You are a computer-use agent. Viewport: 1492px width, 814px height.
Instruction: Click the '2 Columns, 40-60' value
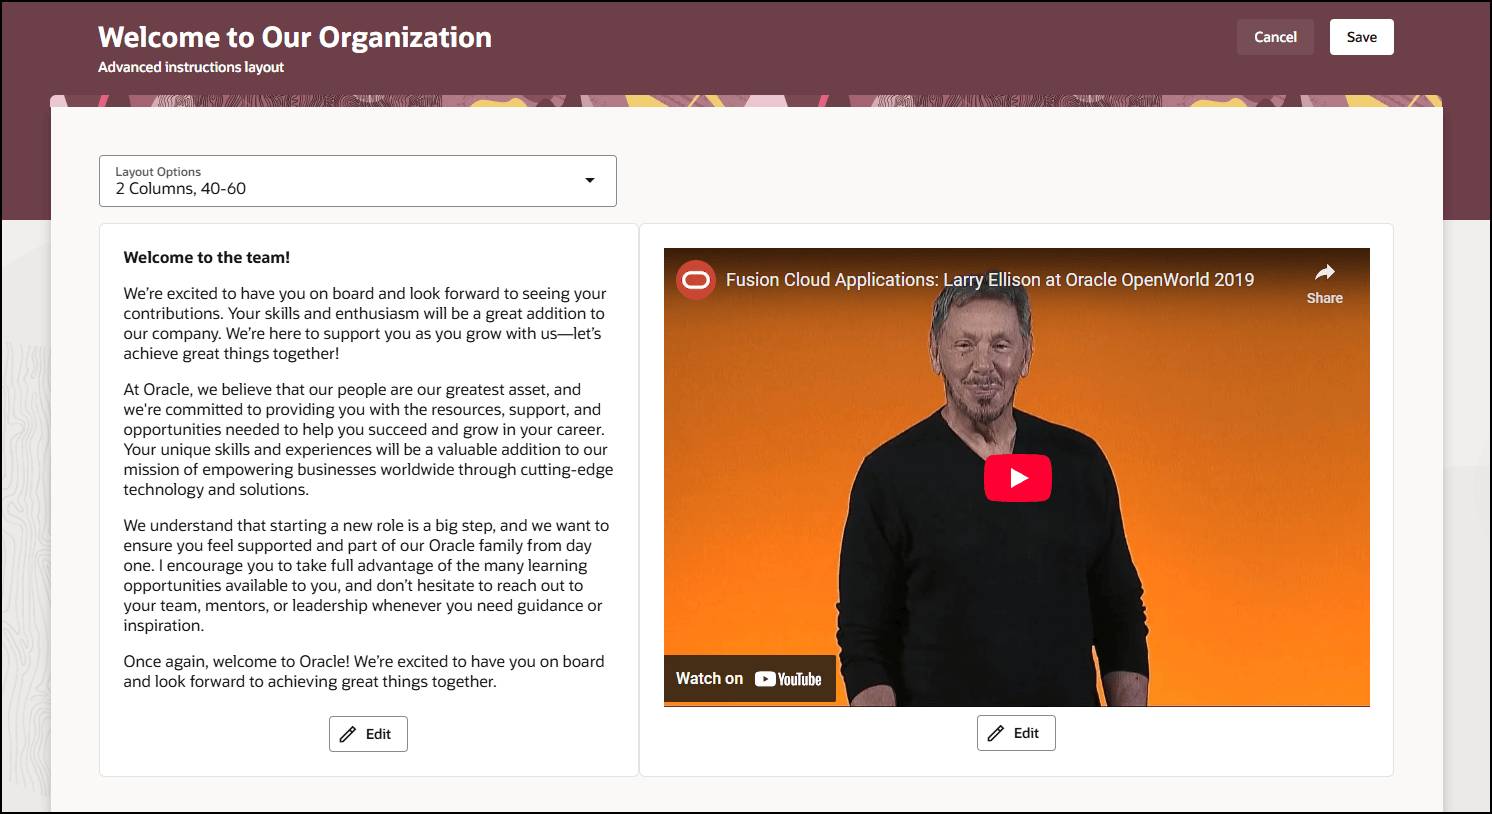pyautogui.click(x=181, y=189)
